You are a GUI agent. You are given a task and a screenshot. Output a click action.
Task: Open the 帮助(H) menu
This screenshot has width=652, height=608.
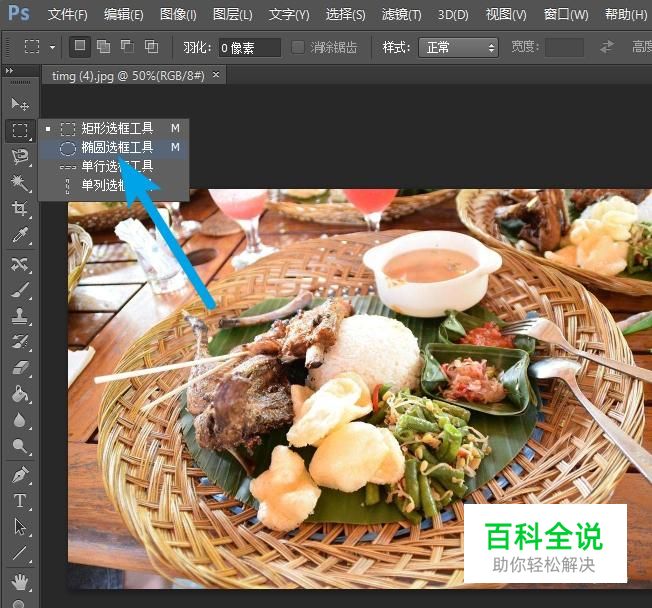point(626,15)
